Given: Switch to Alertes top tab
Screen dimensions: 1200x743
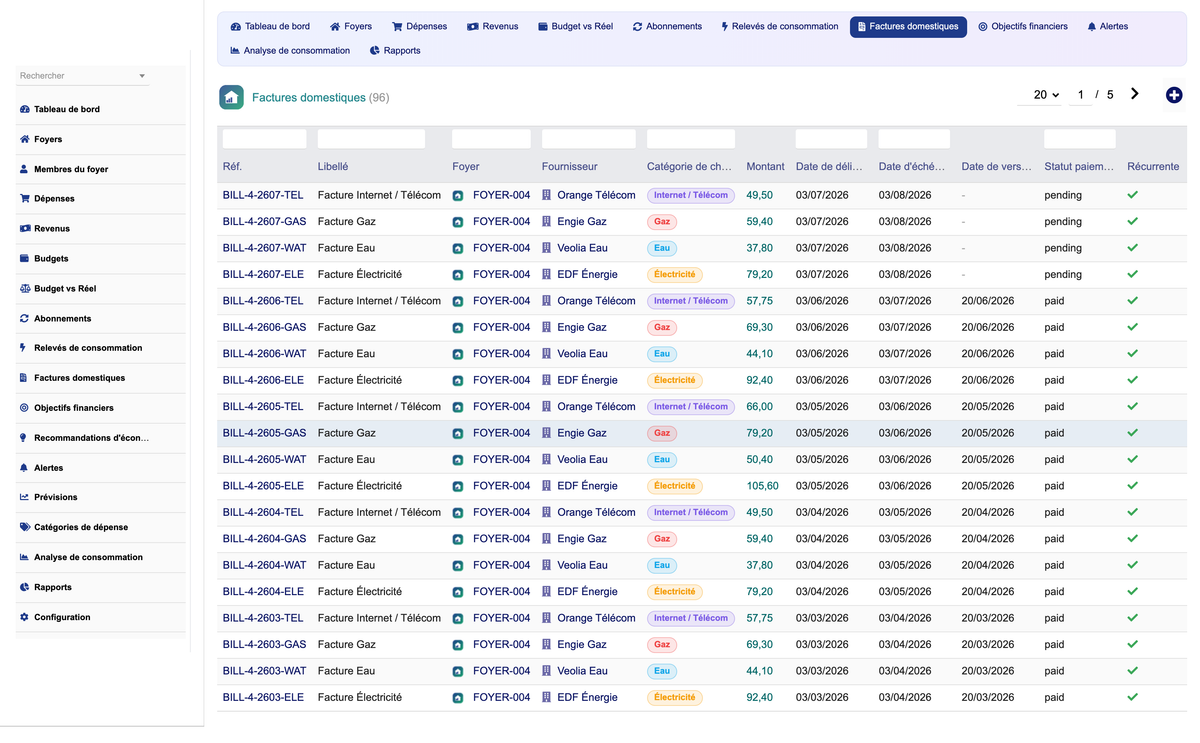Looking at the screenshot, I should (1107, 27).
